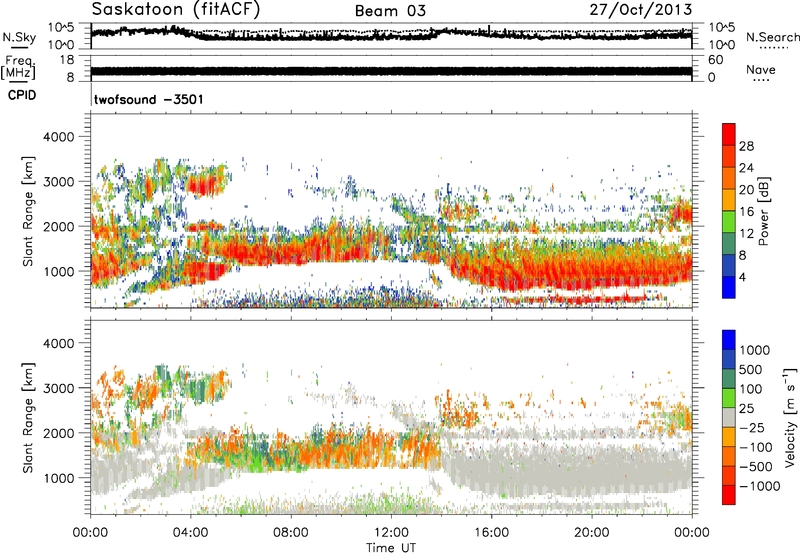The image size is (800, 554).
Task: Click the "24" label on Power color bar
Action: (x=746, y=168)
